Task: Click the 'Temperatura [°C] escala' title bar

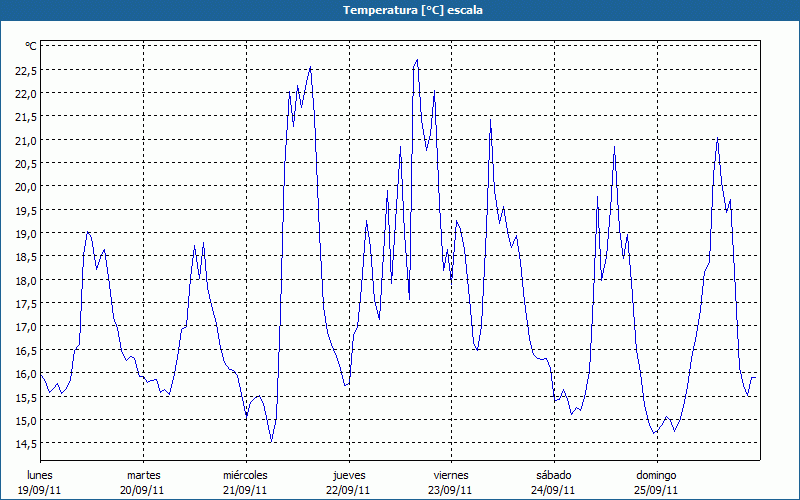Action: 400,10
